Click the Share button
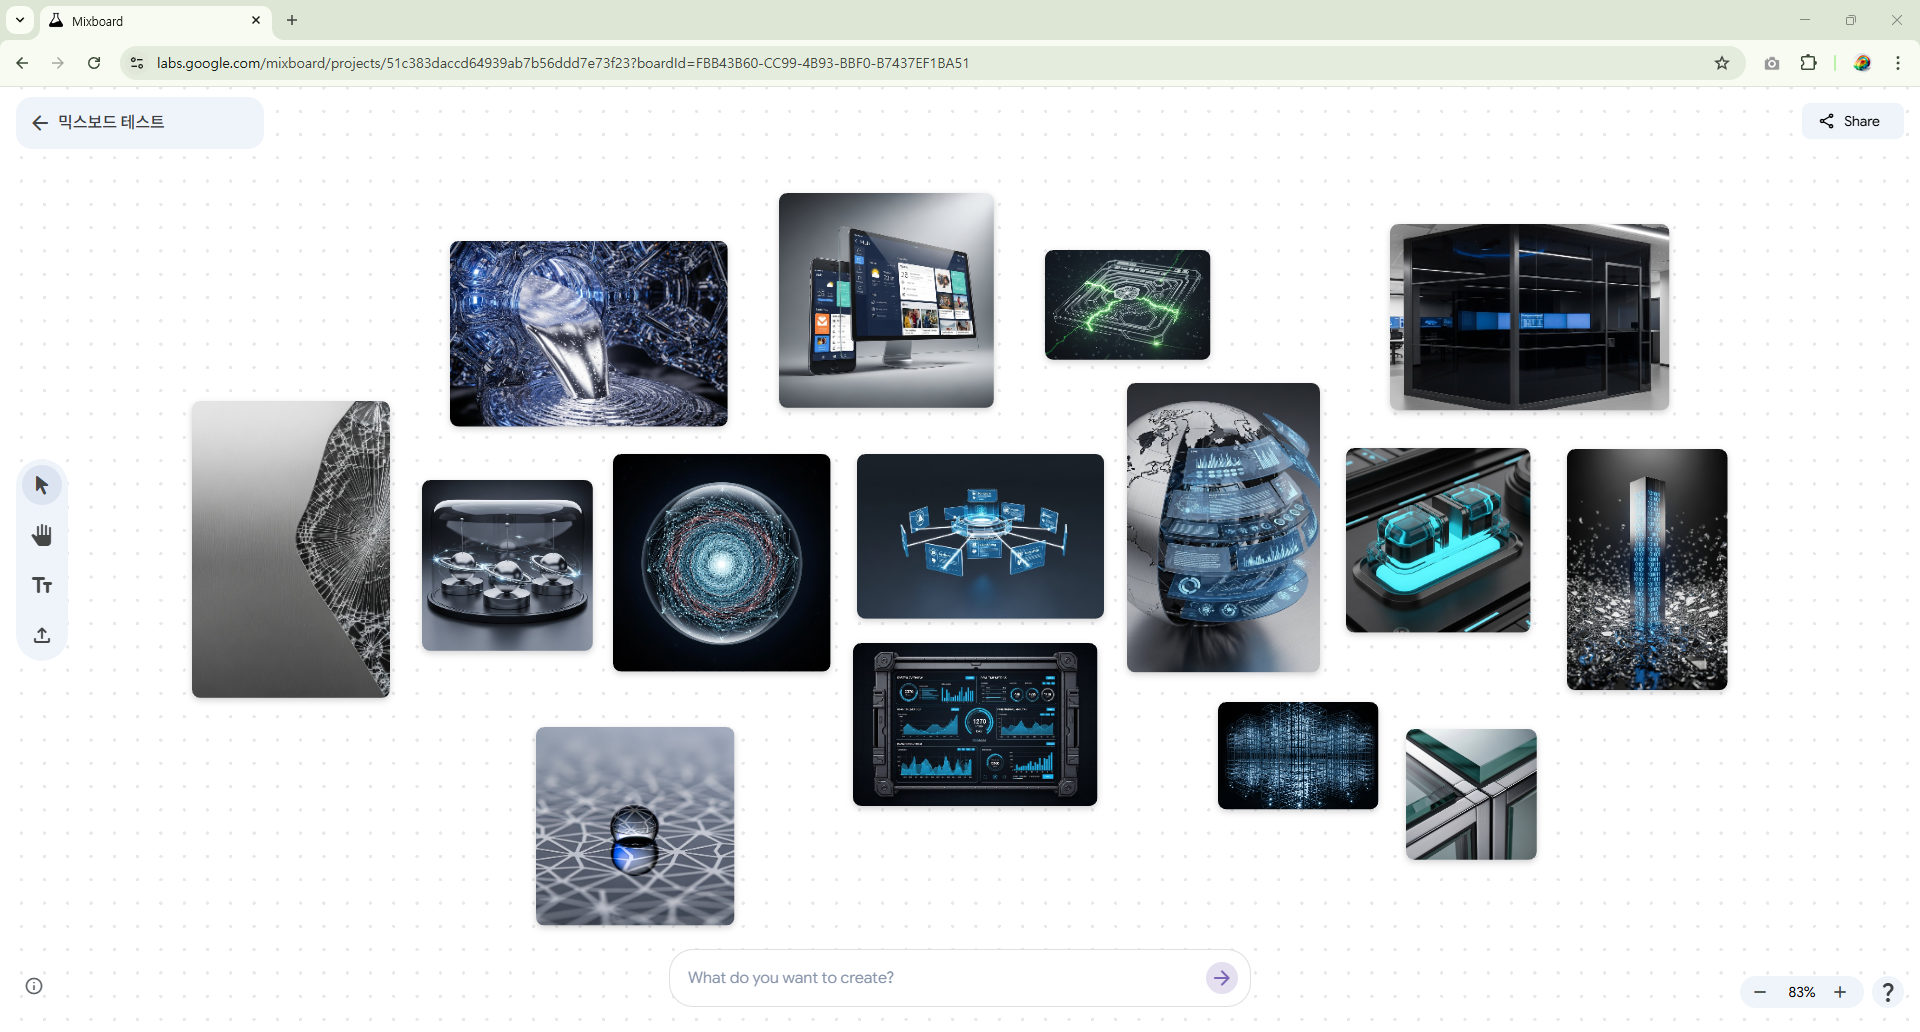Image resolution: width=1920 pixels, height=1032 pixels. point(1851,121)
